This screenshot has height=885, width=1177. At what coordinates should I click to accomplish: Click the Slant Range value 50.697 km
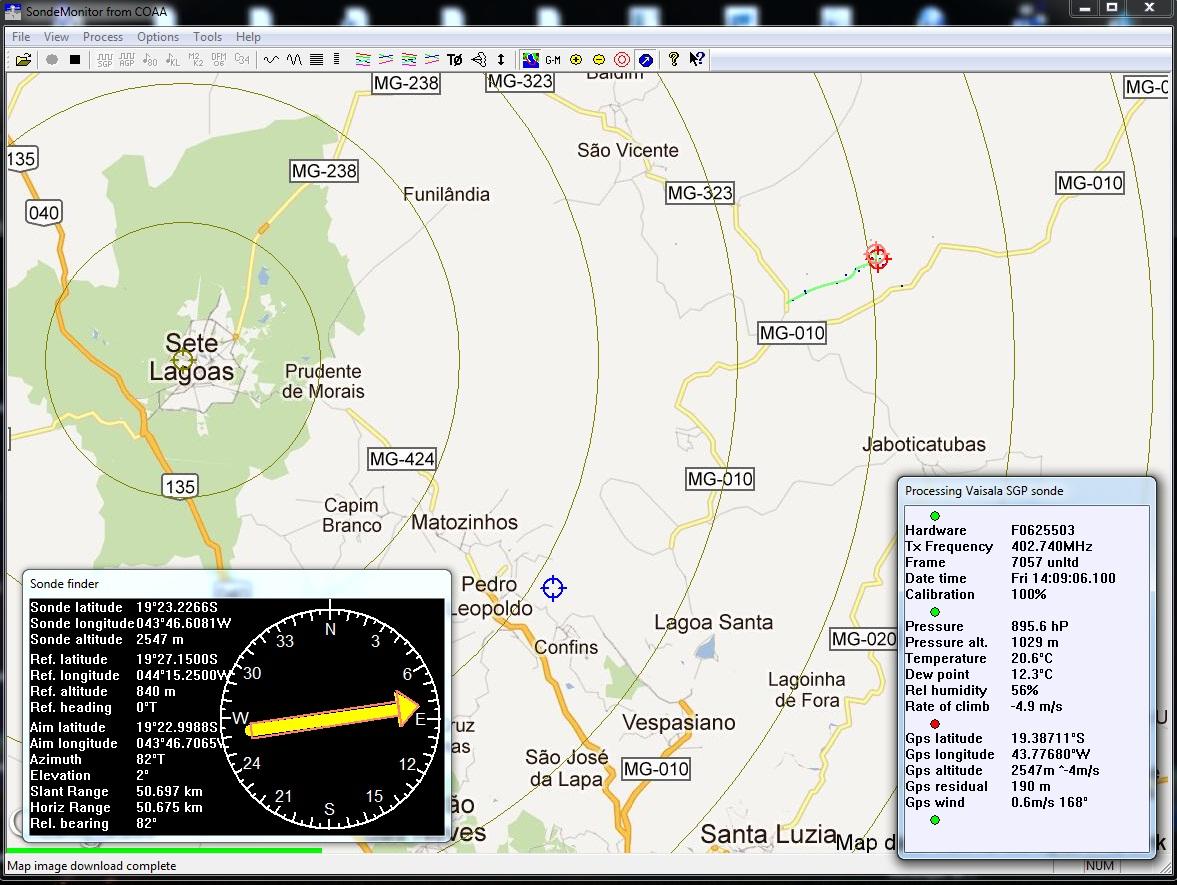pos(169,792)
